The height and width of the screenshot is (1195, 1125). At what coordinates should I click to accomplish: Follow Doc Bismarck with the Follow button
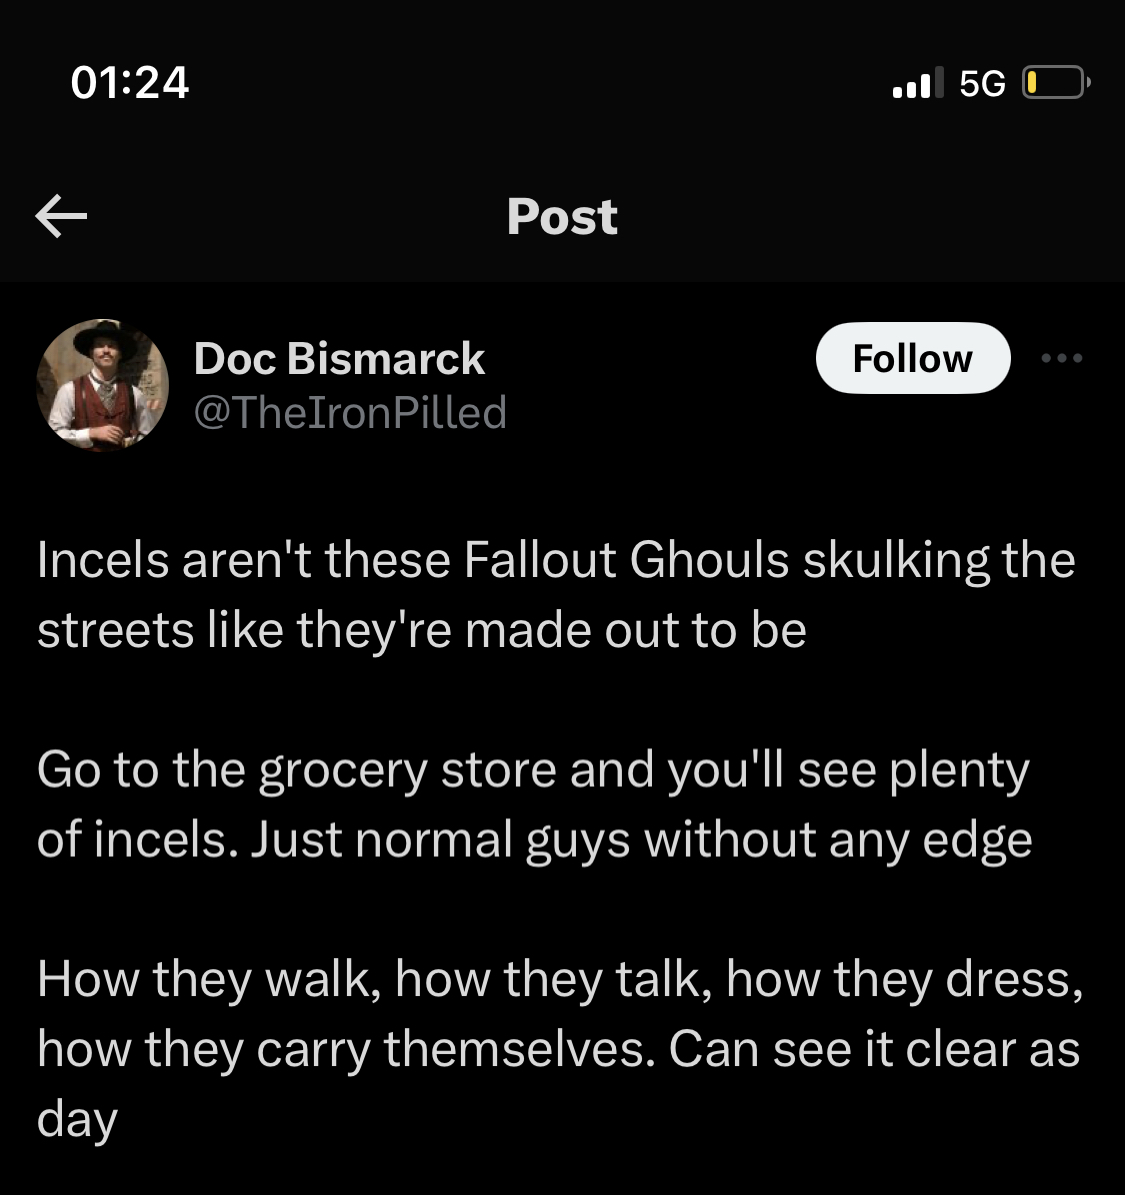[x=912, y=358]
